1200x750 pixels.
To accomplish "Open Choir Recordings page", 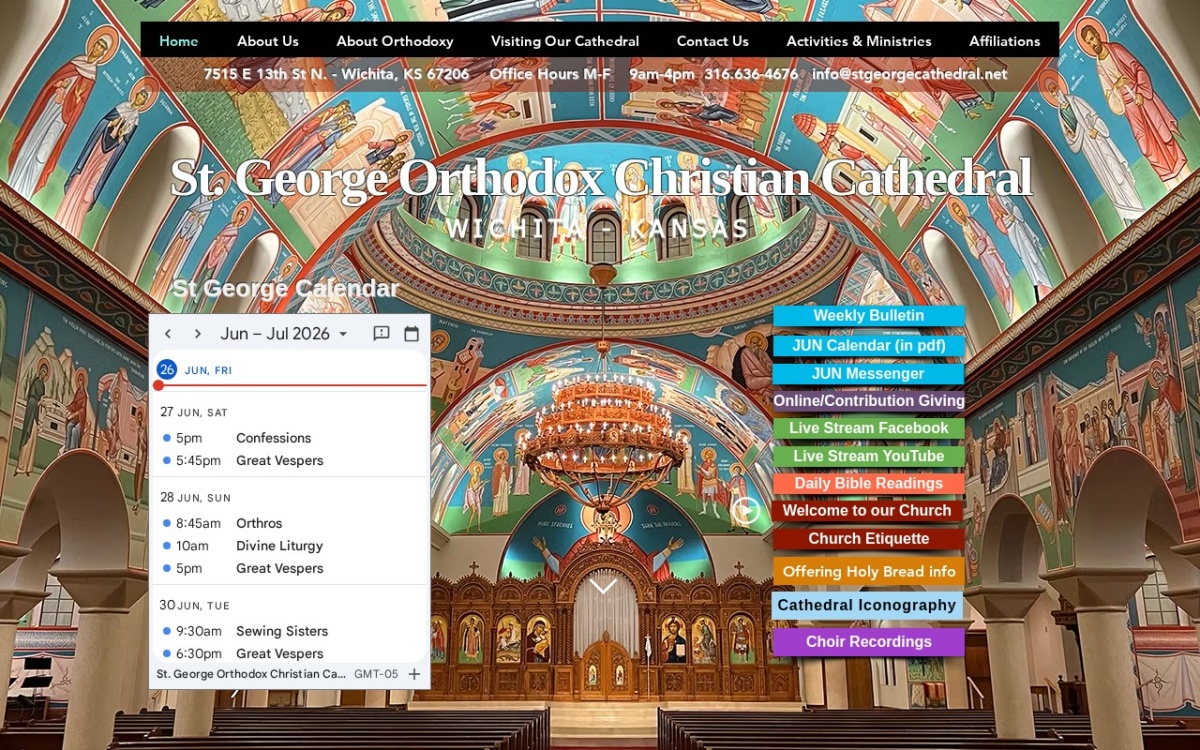I will [868, 642].
